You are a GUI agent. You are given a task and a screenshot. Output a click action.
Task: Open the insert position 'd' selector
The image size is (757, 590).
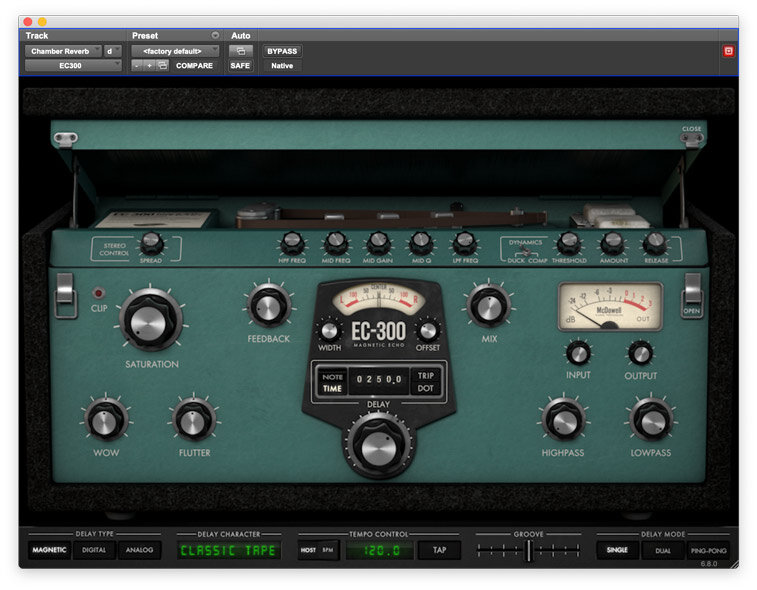tap(112, 51)
